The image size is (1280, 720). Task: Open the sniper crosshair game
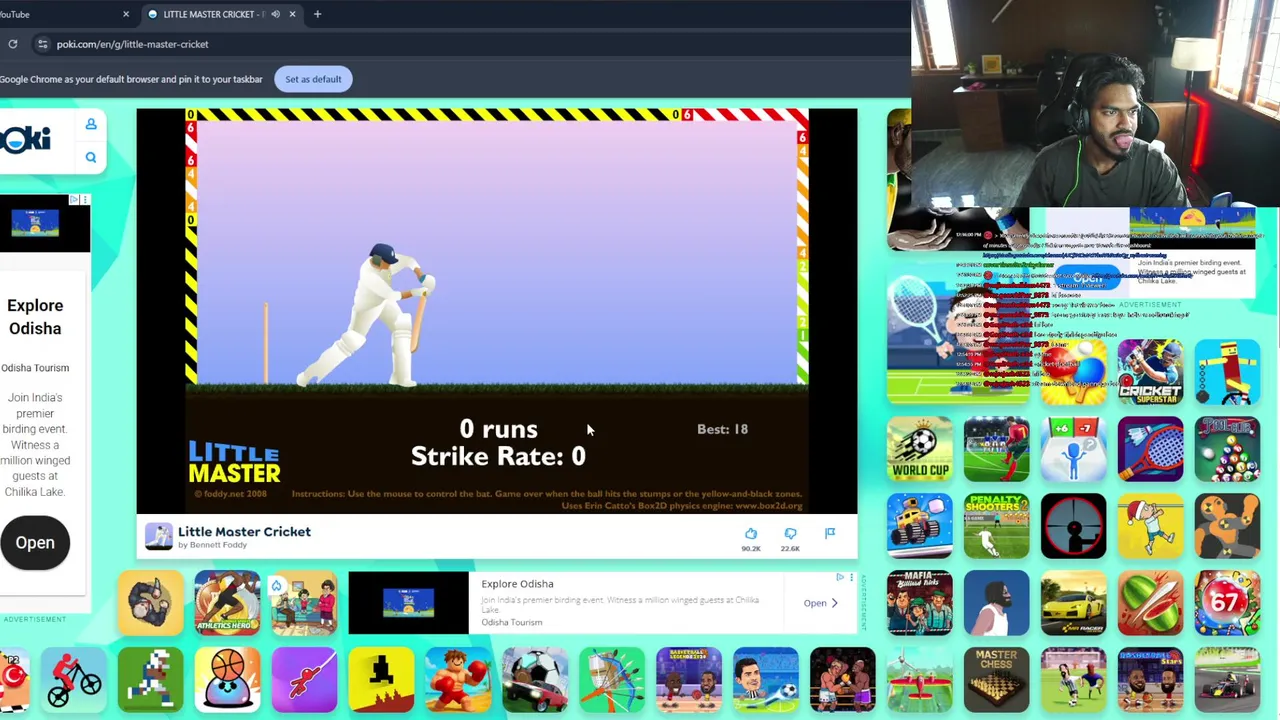tap(1074, 526)
